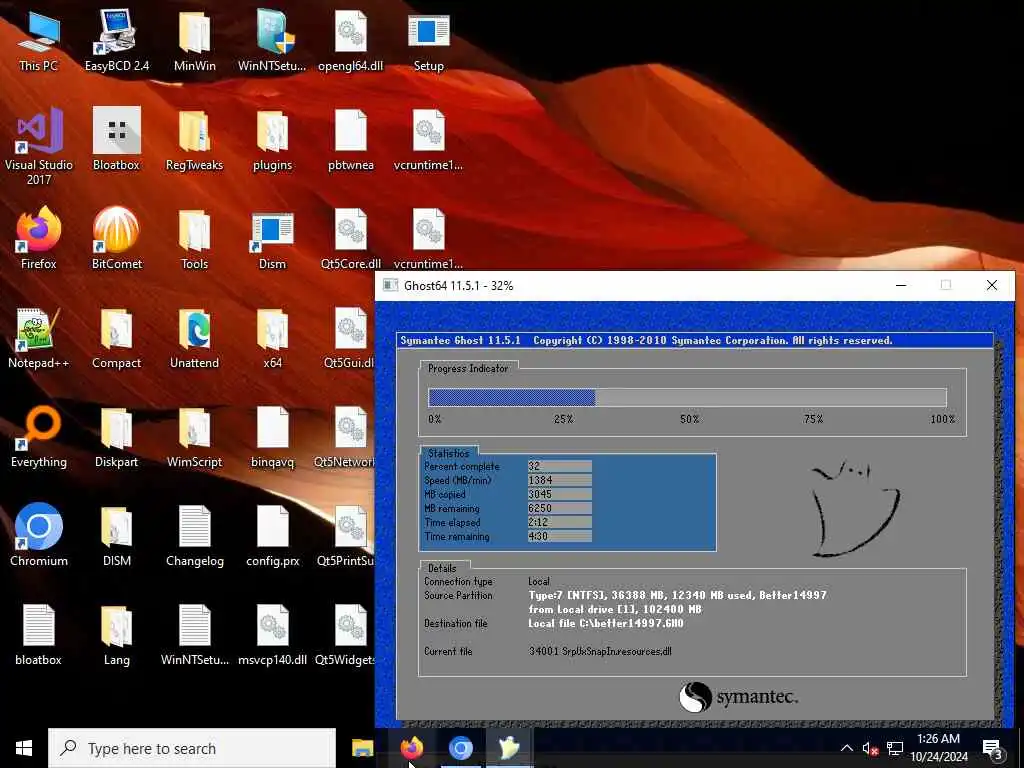Screen dimensions: 1024x768
Task: Show hidden system tray icons
Action: coord(846,748)
